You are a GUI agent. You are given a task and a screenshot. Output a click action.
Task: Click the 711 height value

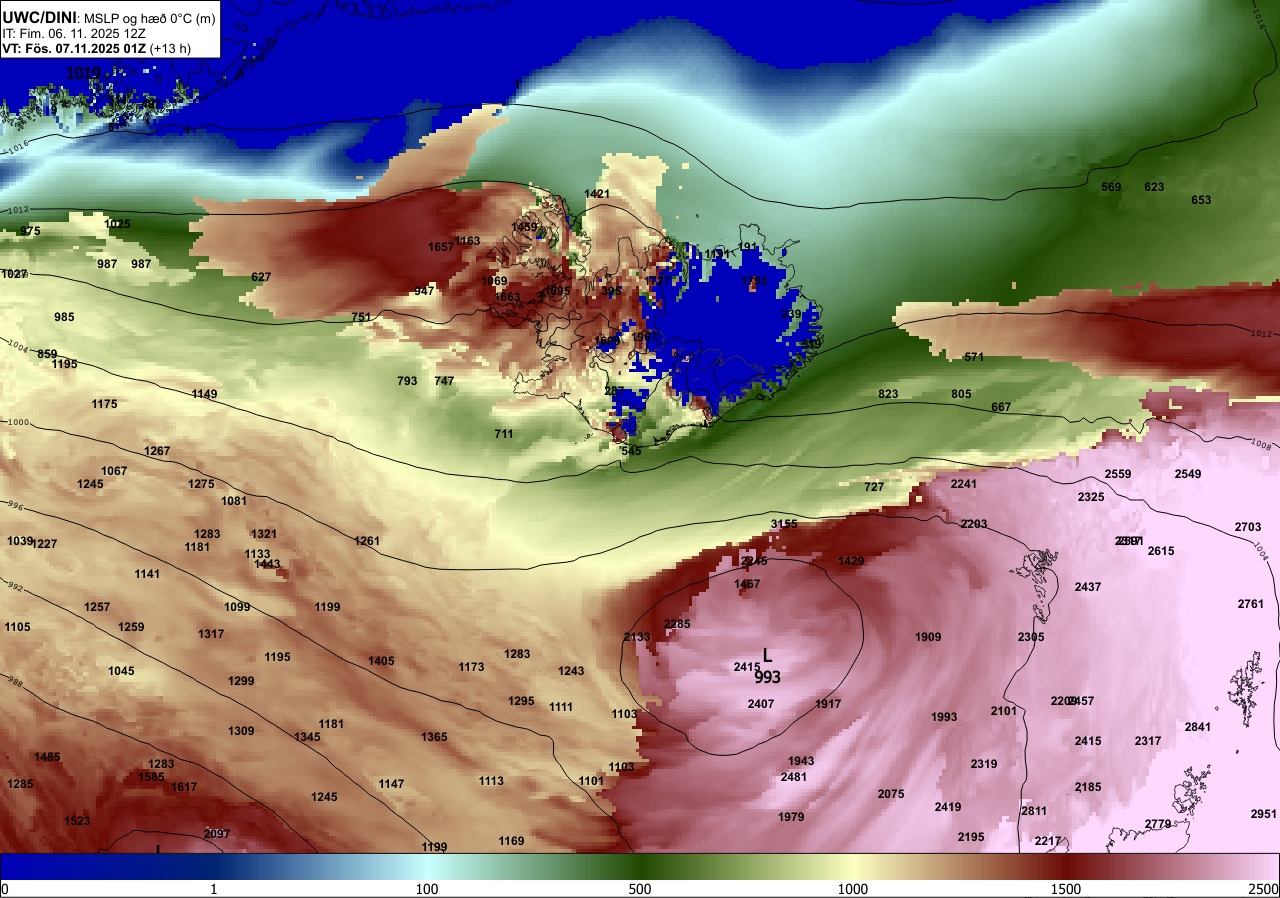click(504, 434)
